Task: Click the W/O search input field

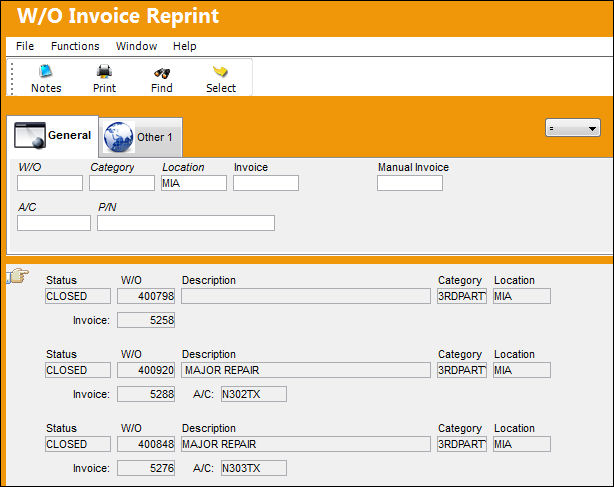Action: tap(50, 183)
